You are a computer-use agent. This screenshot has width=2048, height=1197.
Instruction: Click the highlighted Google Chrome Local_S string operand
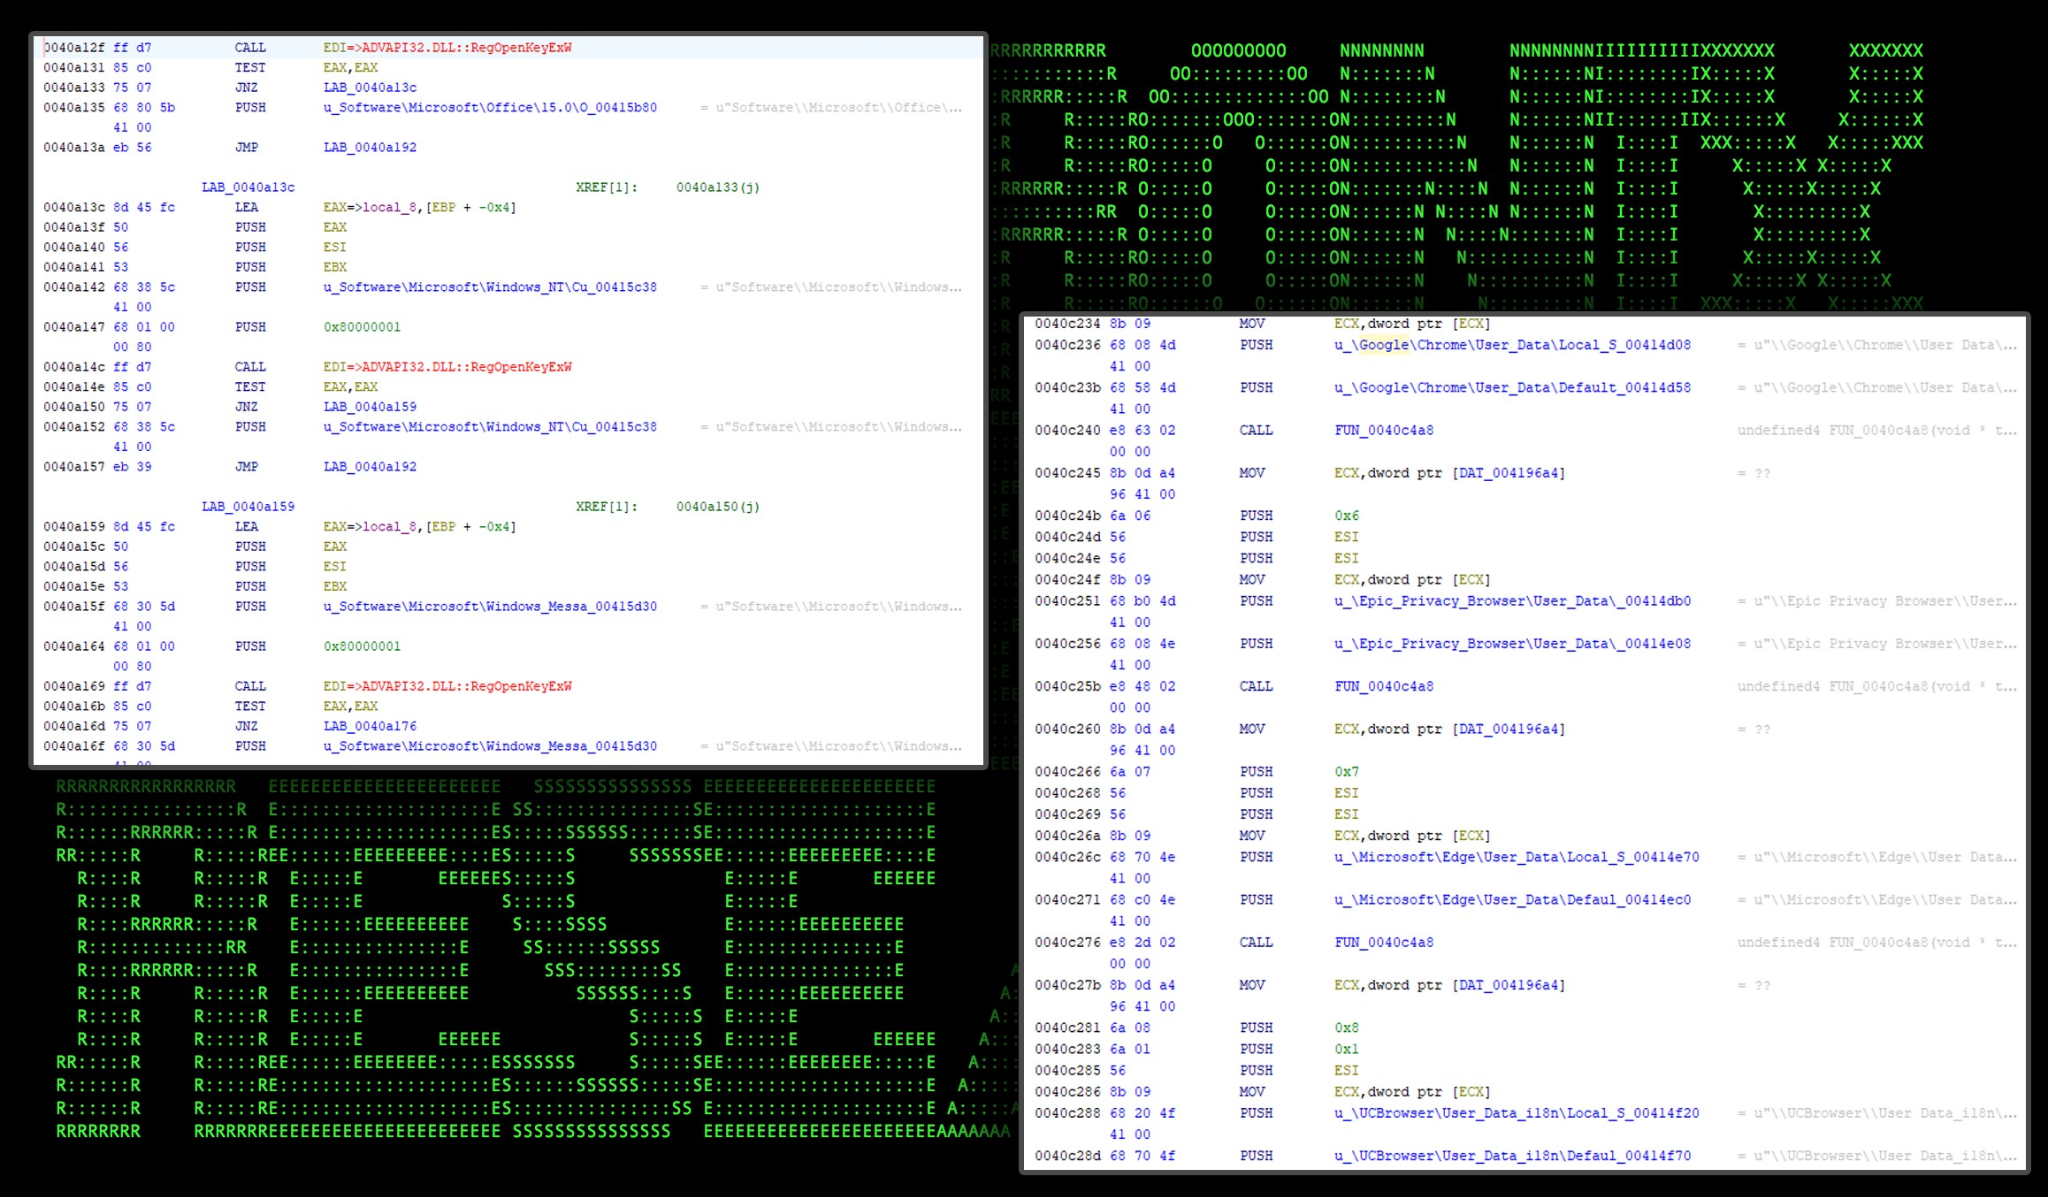[1511, 345]
